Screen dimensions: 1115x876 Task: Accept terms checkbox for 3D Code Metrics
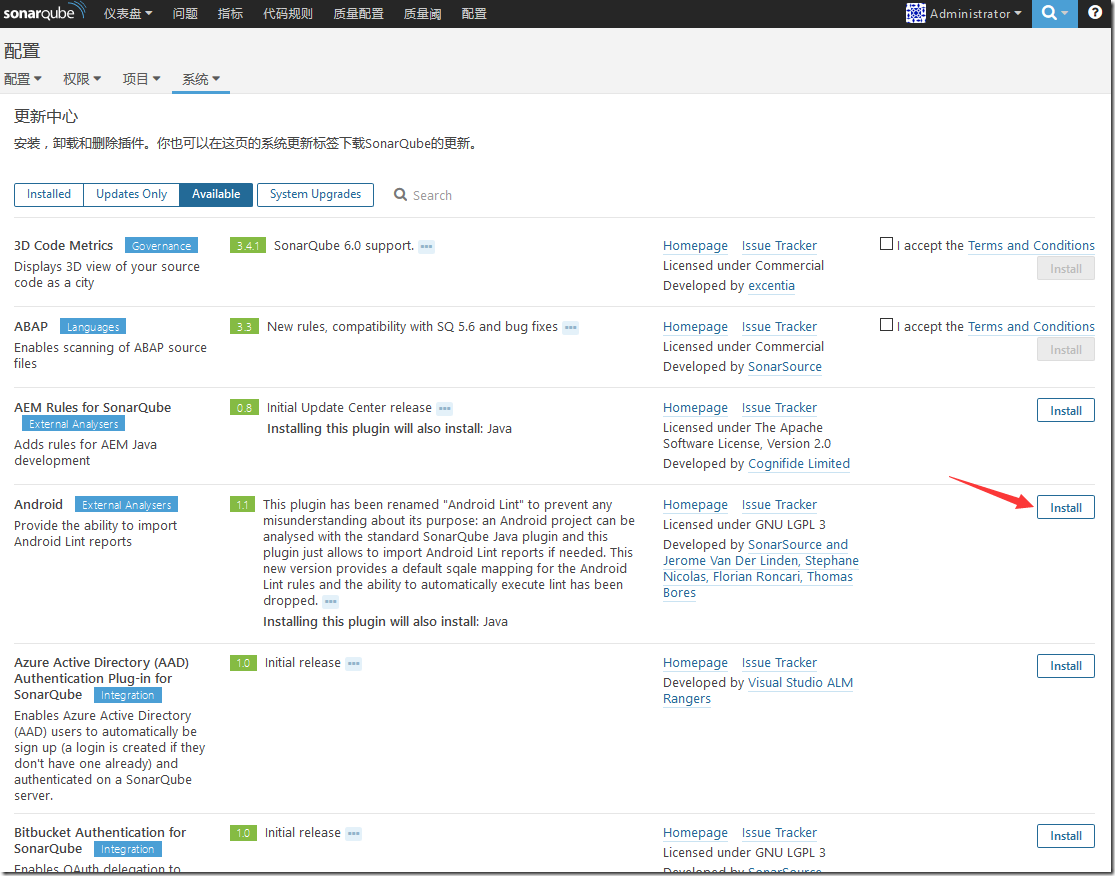(x=886, y=244)
